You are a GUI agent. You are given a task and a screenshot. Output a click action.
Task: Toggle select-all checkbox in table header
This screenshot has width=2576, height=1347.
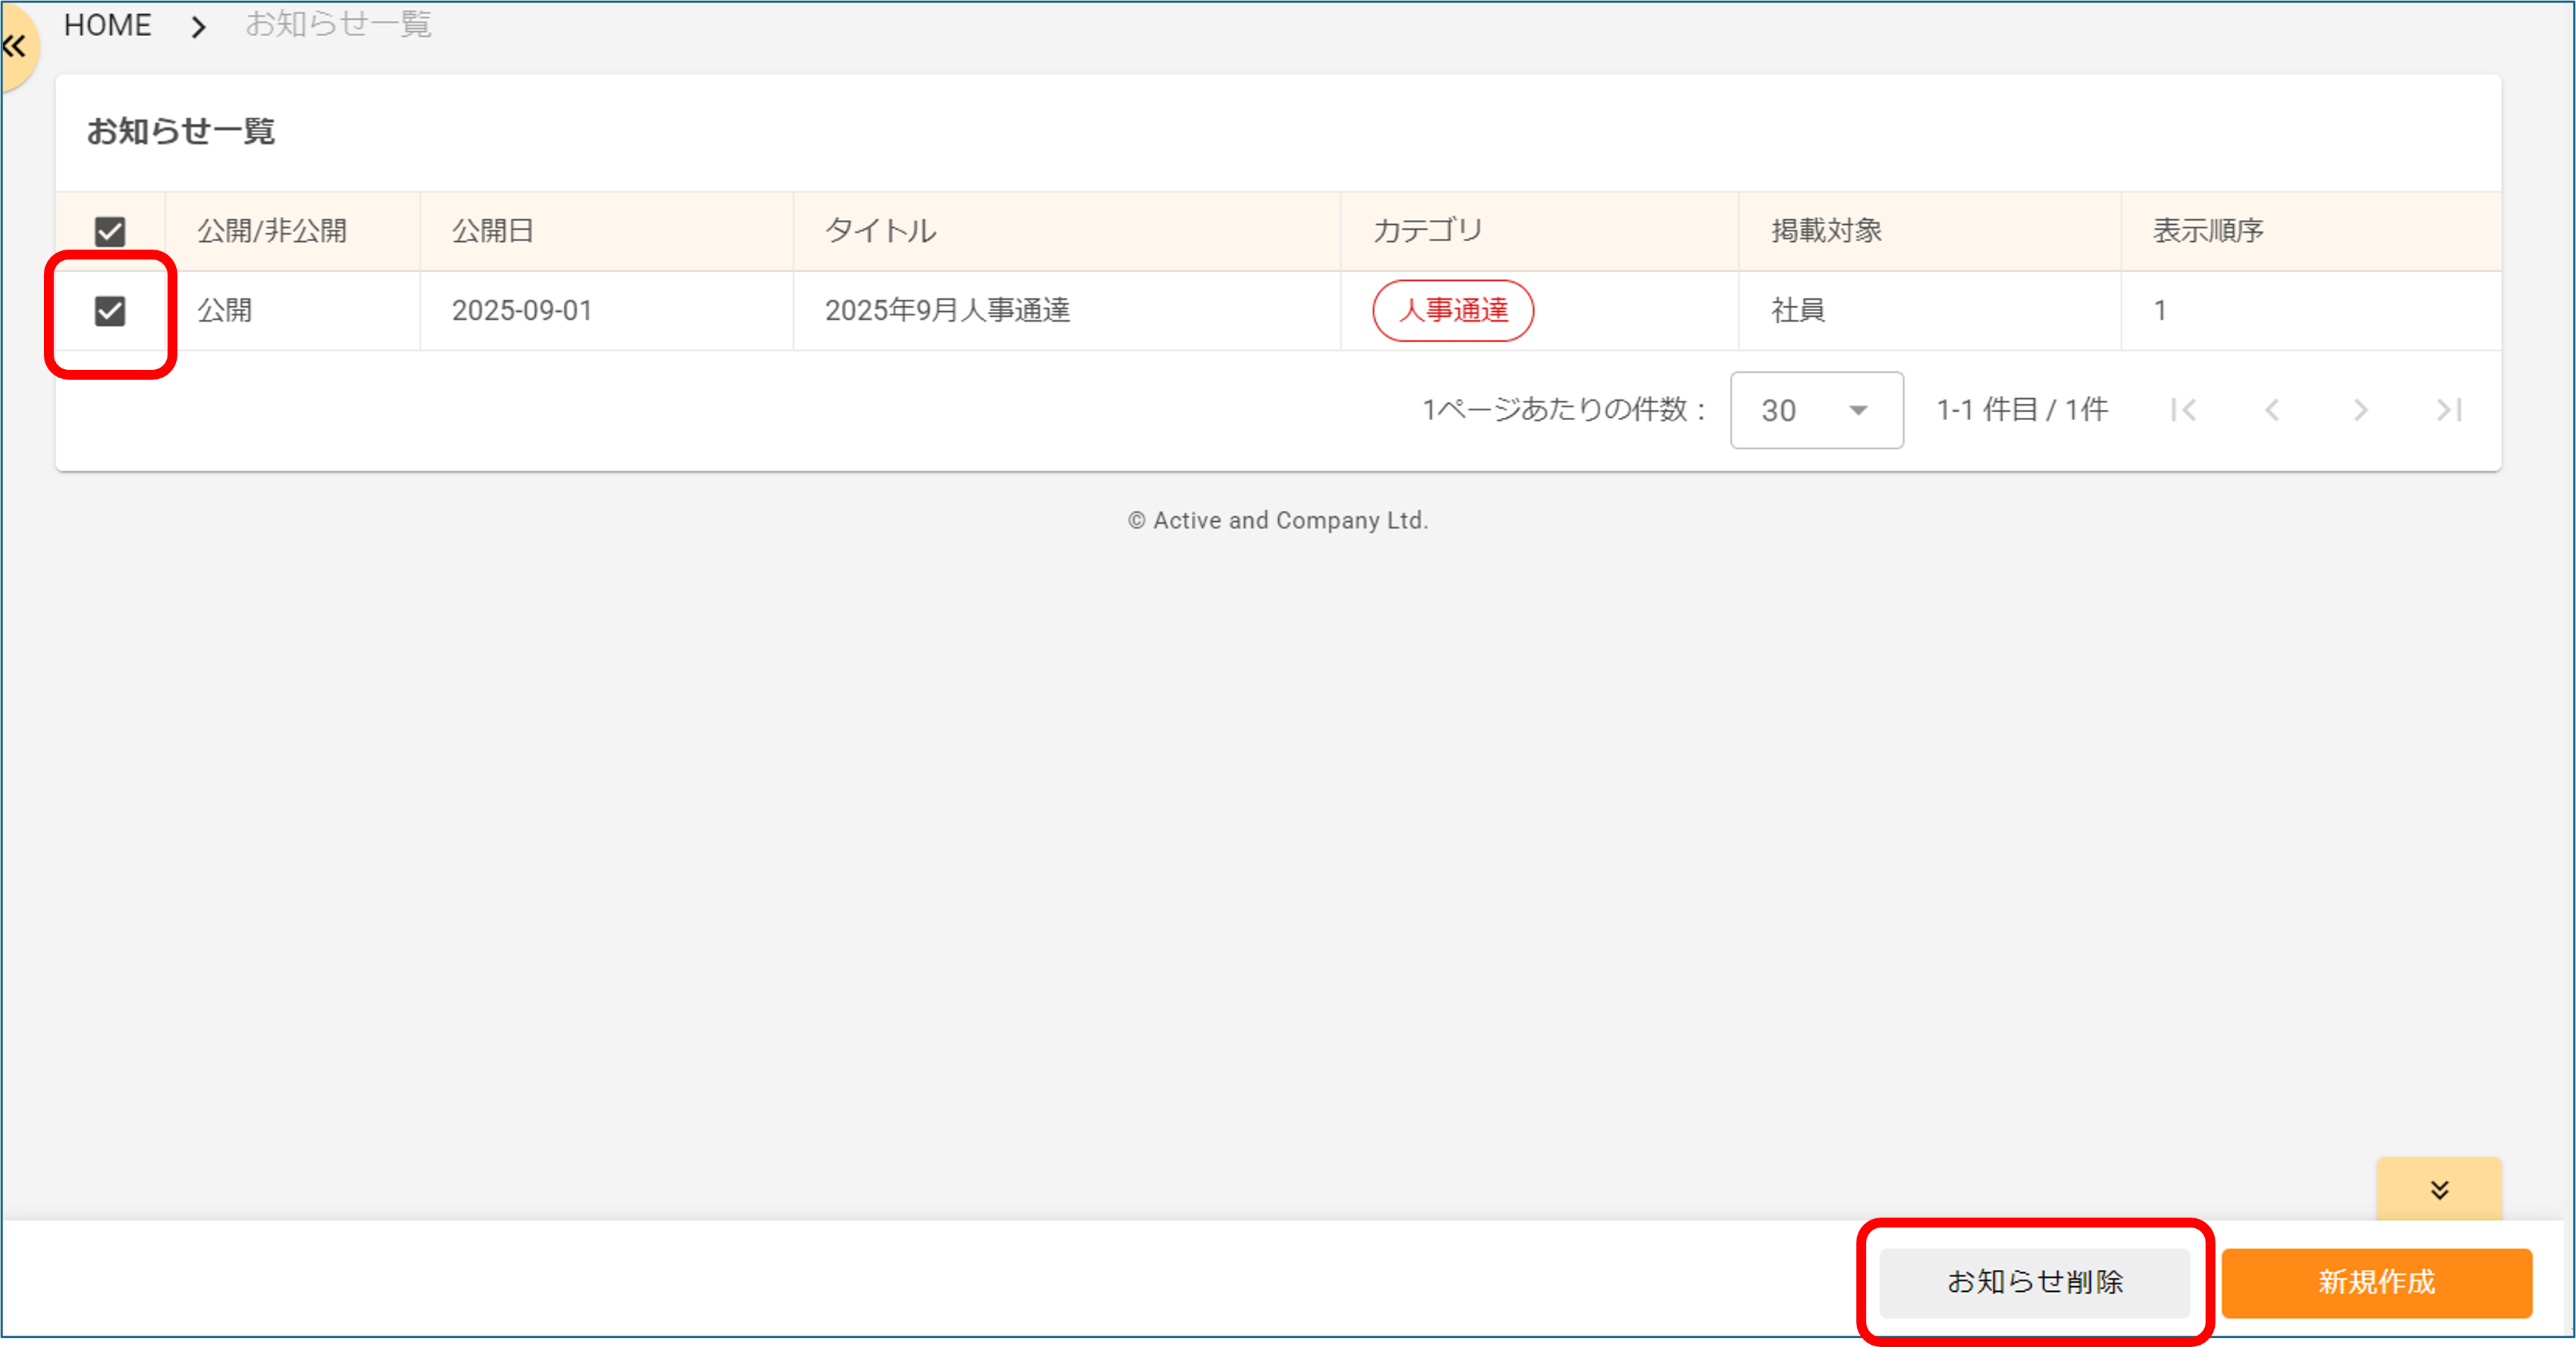(110, 231)
